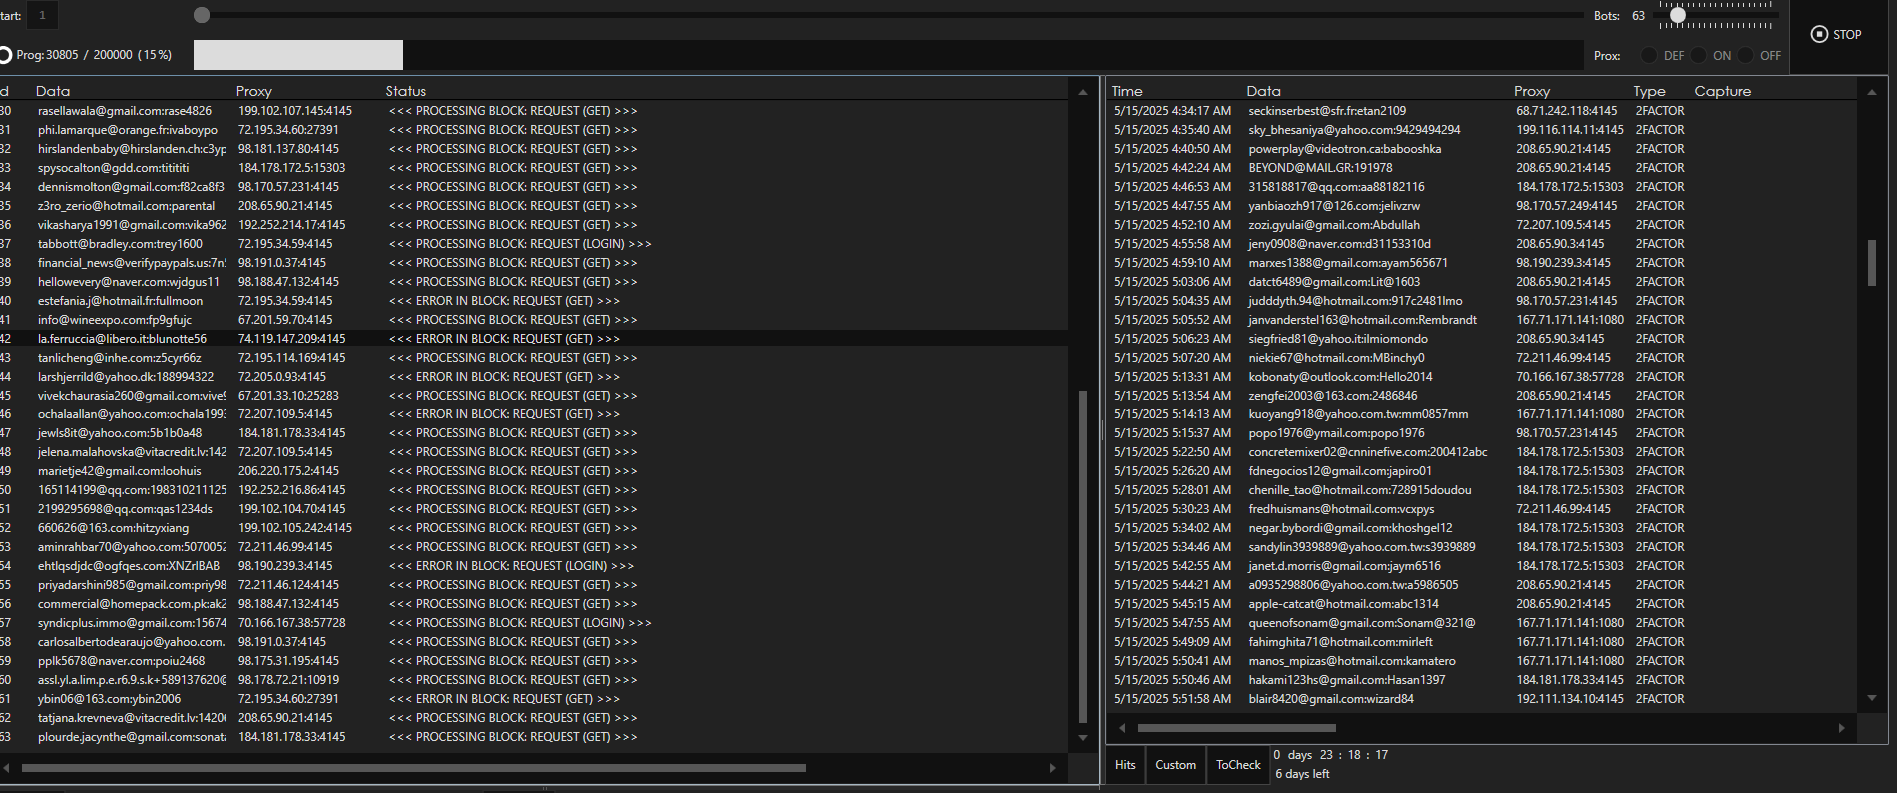The image size is (1897, 793).
Task: Sort left list by Data column header
Action: click(53, 91)
